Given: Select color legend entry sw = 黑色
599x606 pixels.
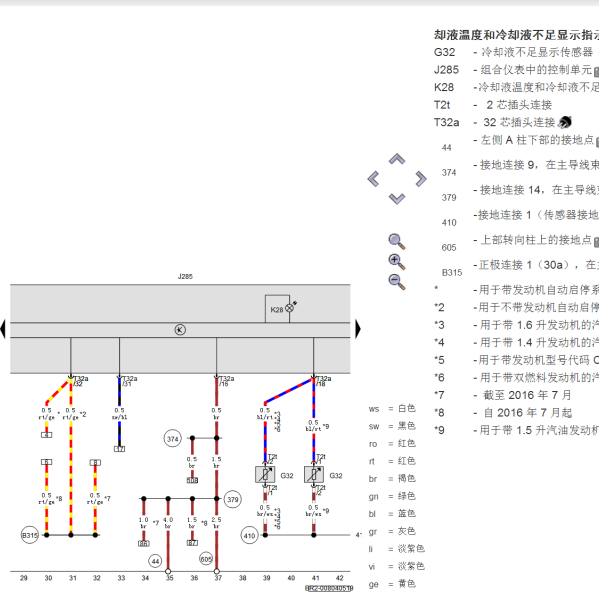Looking at the screenshot, I should 392,426.
